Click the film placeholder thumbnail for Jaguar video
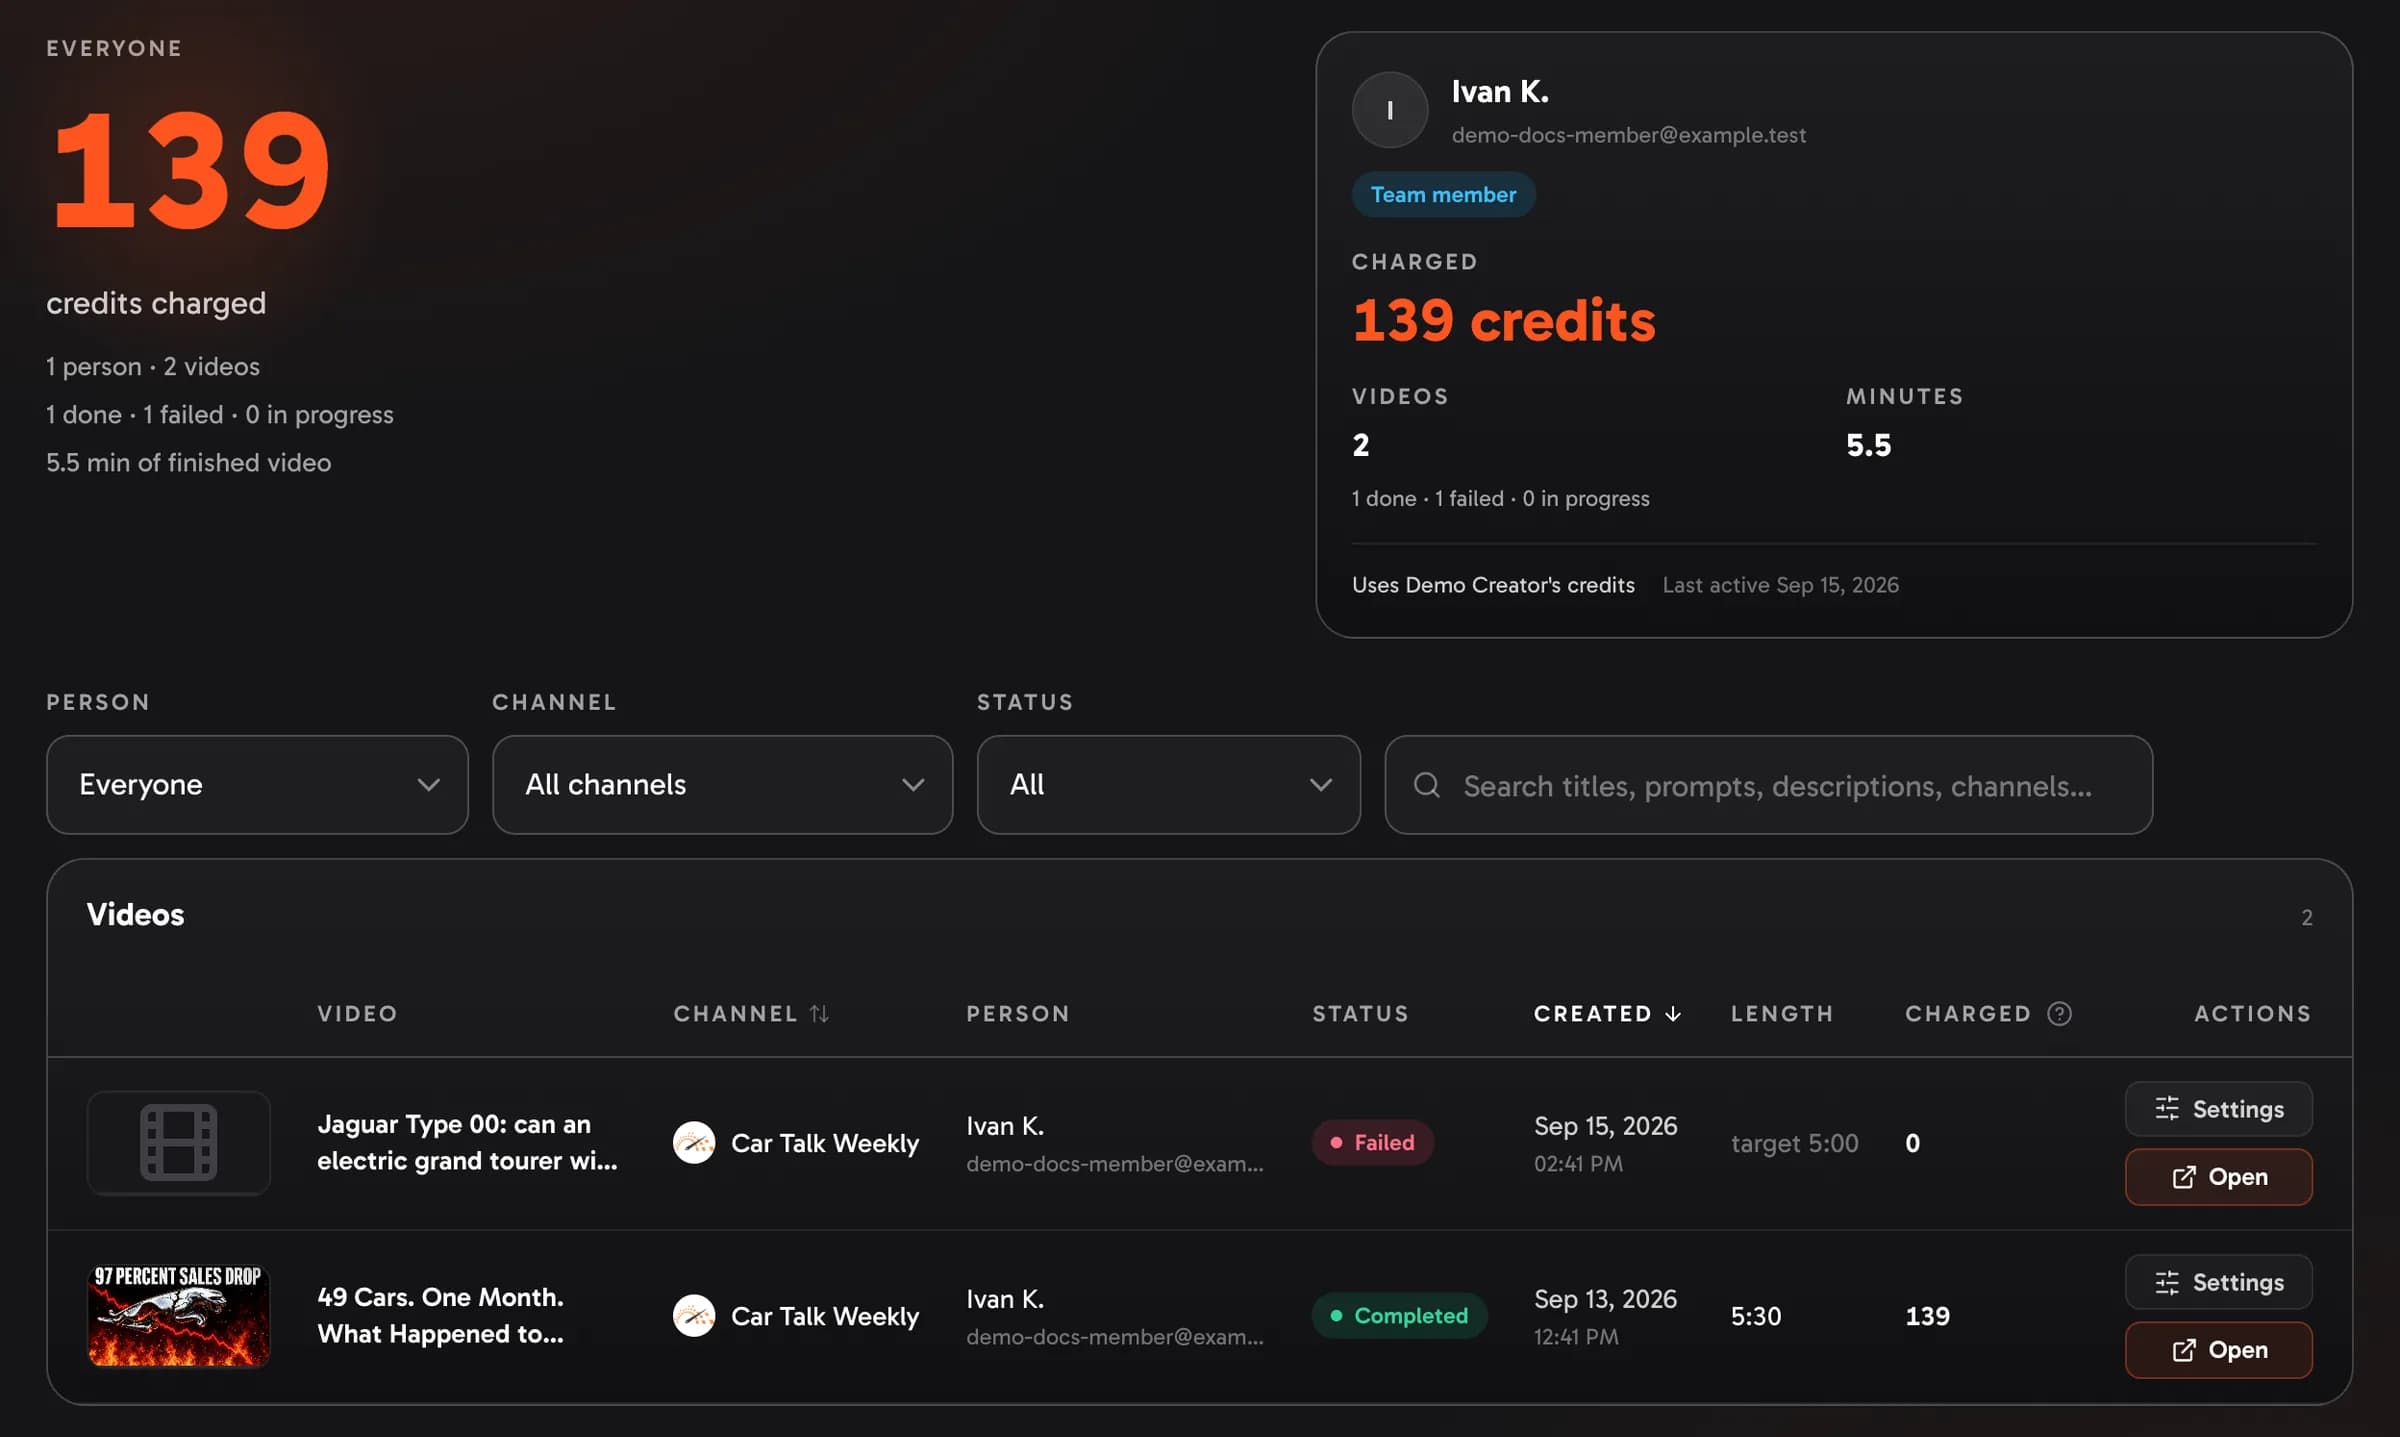Image resolution: width=2400 pixels, height=1437 pixels. click(179, 1142)
